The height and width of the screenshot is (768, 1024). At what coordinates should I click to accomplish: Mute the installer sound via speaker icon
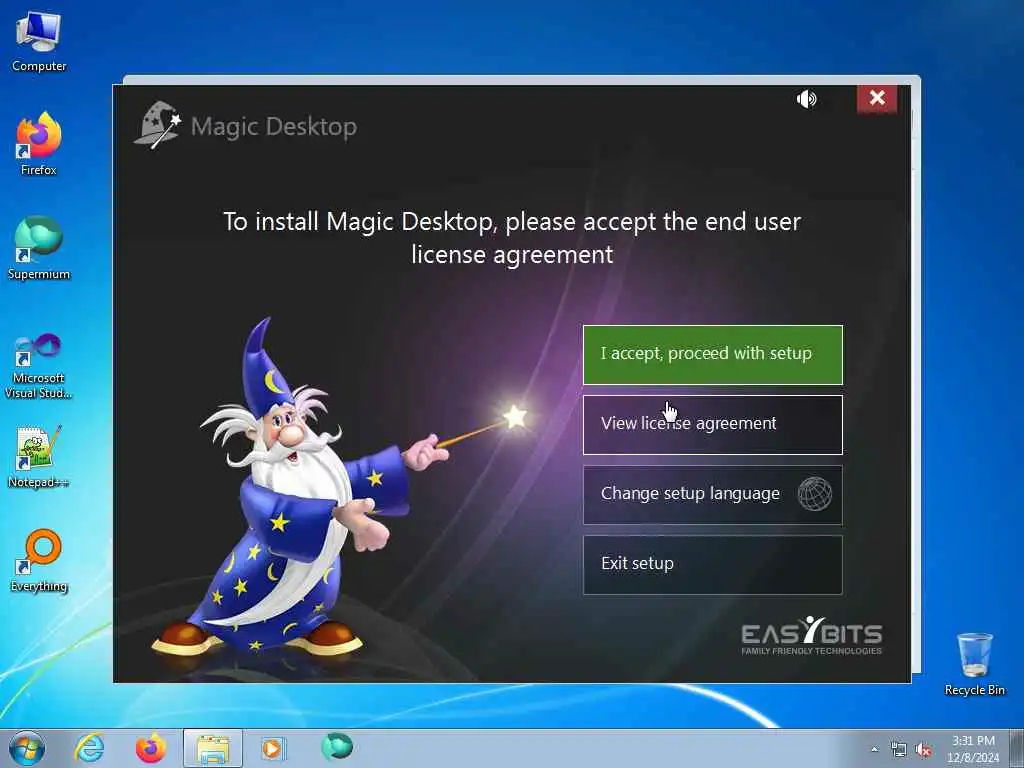tap(807, 99)
